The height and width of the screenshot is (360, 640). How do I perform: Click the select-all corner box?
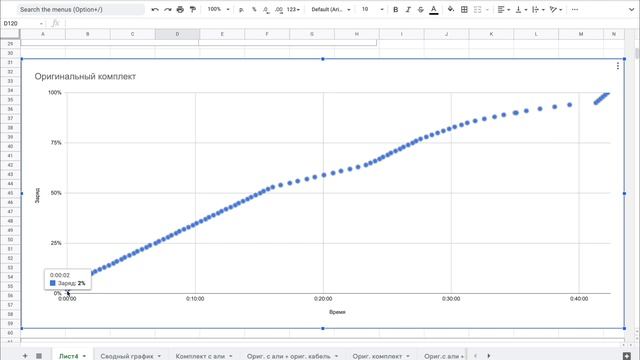tap(10, 34)
